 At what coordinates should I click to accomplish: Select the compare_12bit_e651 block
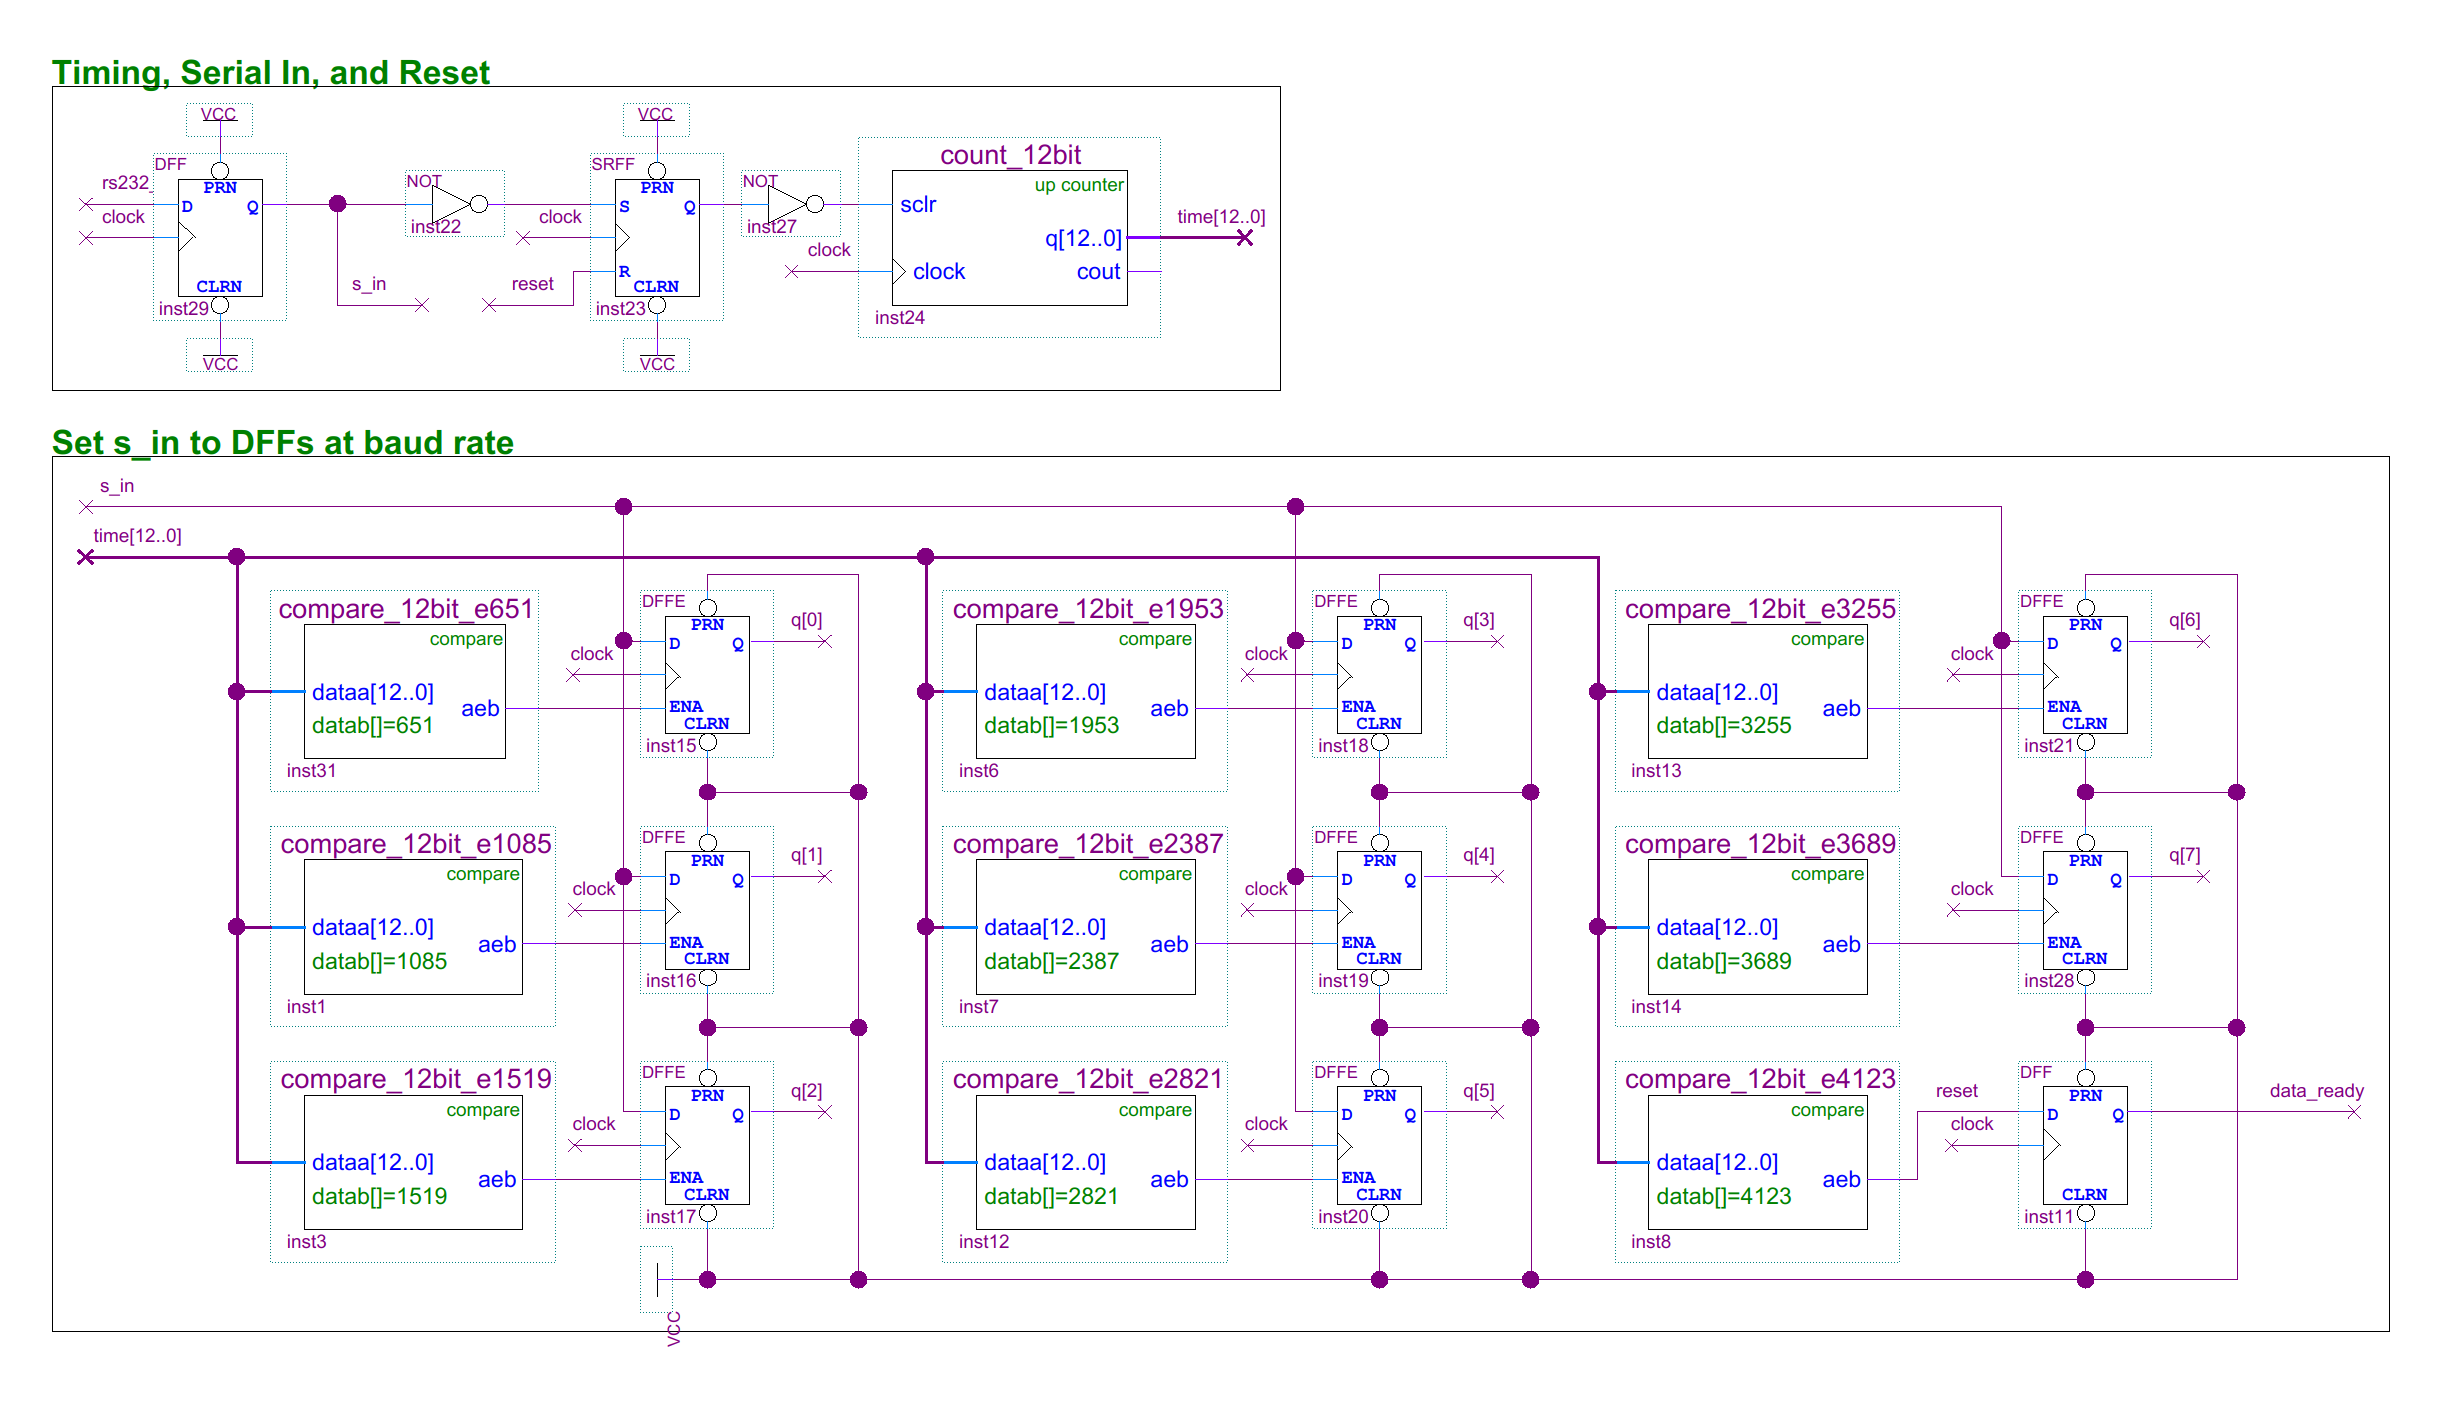404,691
